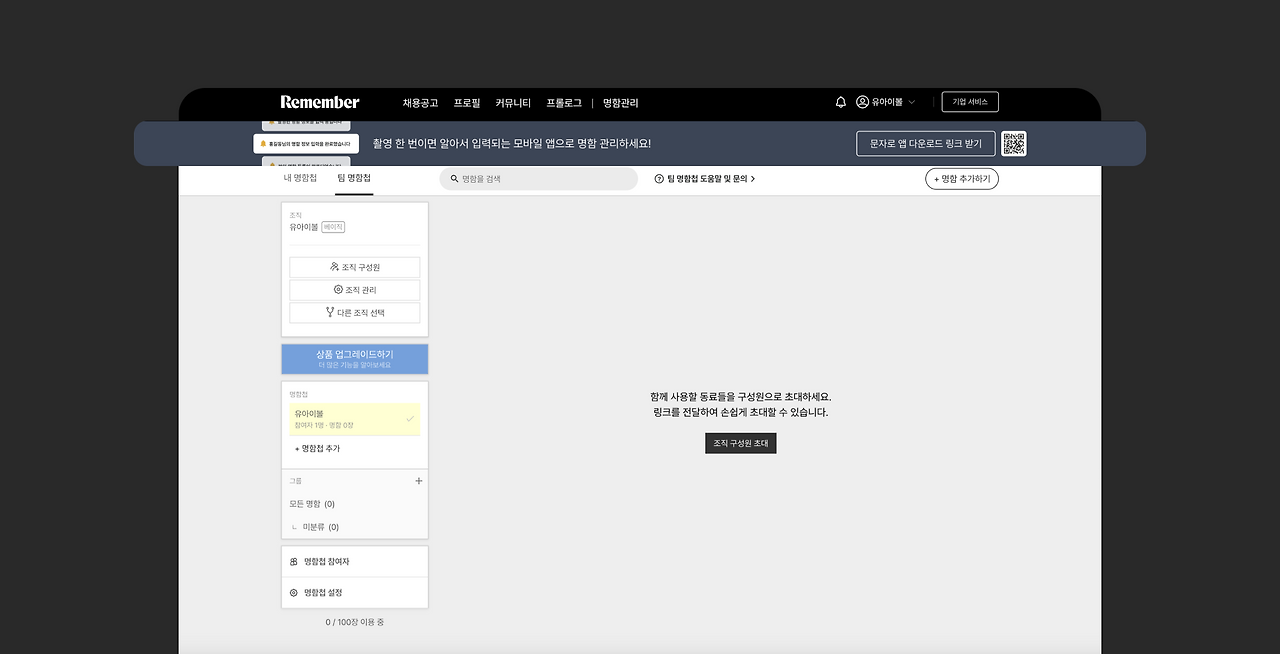Viewport: 1280px width, 654px height.
Task: Click the + 명함 추가하기 button
Action: (x=962, y=179)
